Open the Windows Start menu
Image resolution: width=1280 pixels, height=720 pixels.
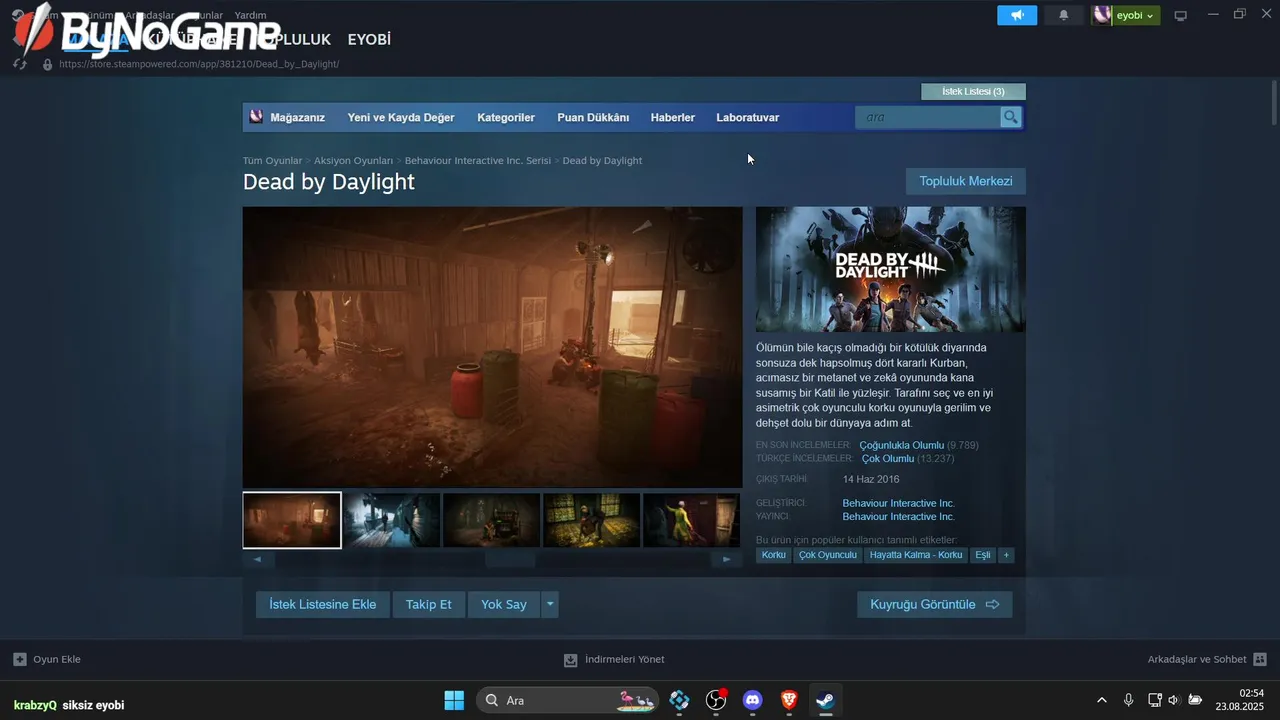pos(454,700)
